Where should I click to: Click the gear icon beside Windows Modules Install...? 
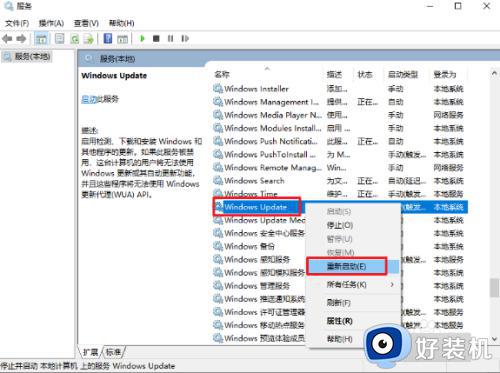218,128
